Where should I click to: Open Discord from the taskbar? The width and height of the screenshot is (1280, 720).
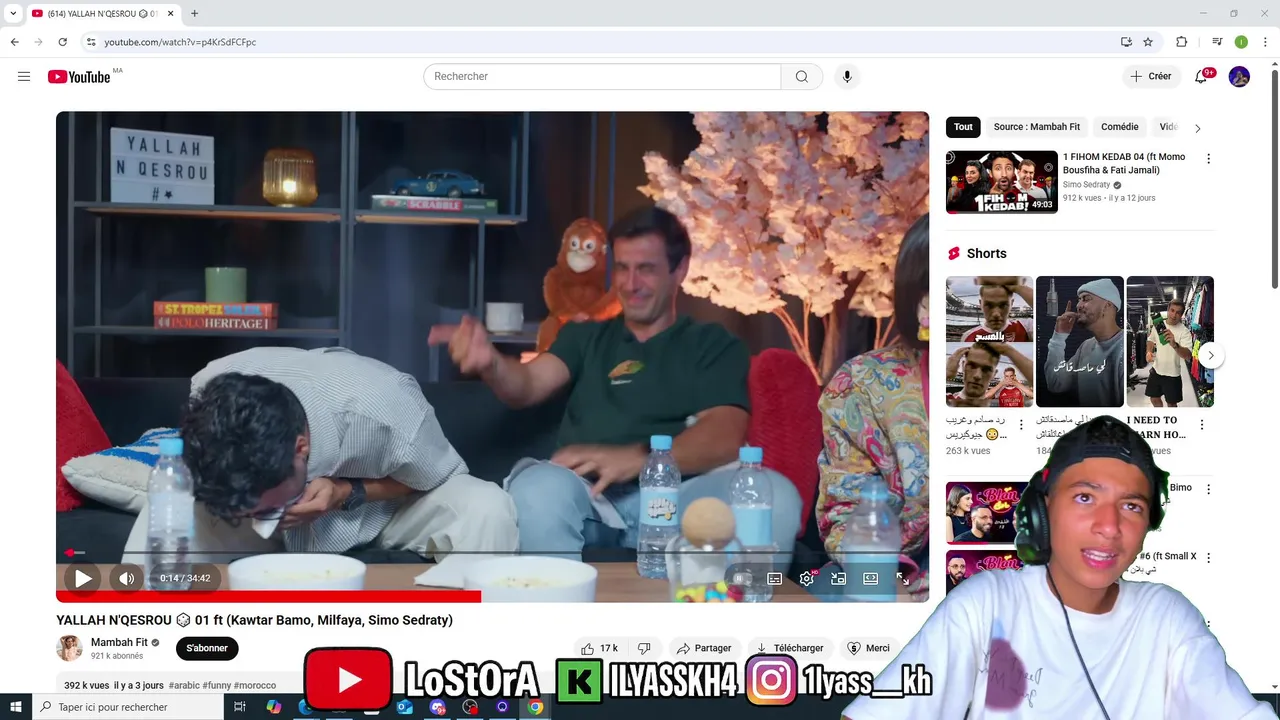tap(437, 707)
